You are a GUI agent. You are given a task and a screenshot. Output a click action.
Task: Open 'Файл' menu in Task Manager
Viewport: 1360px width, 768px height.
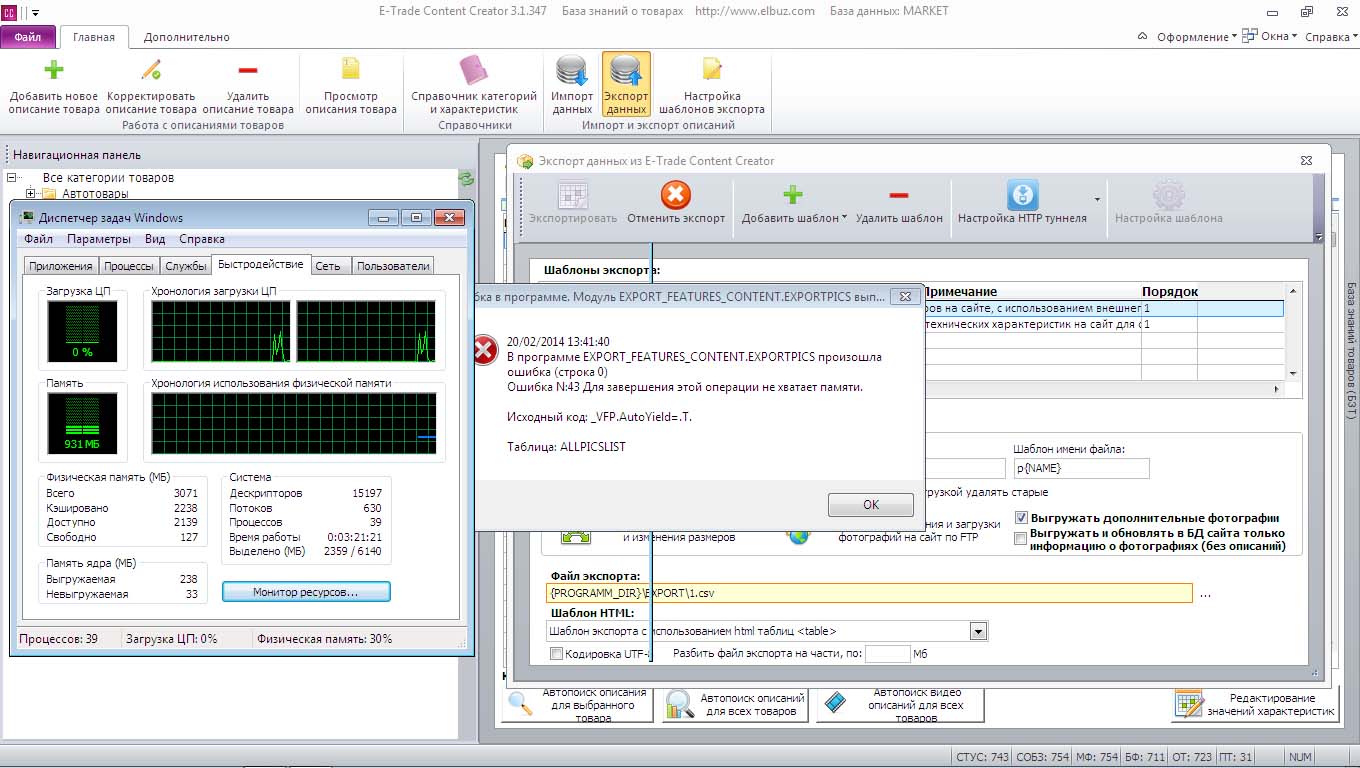pos(39,239)
